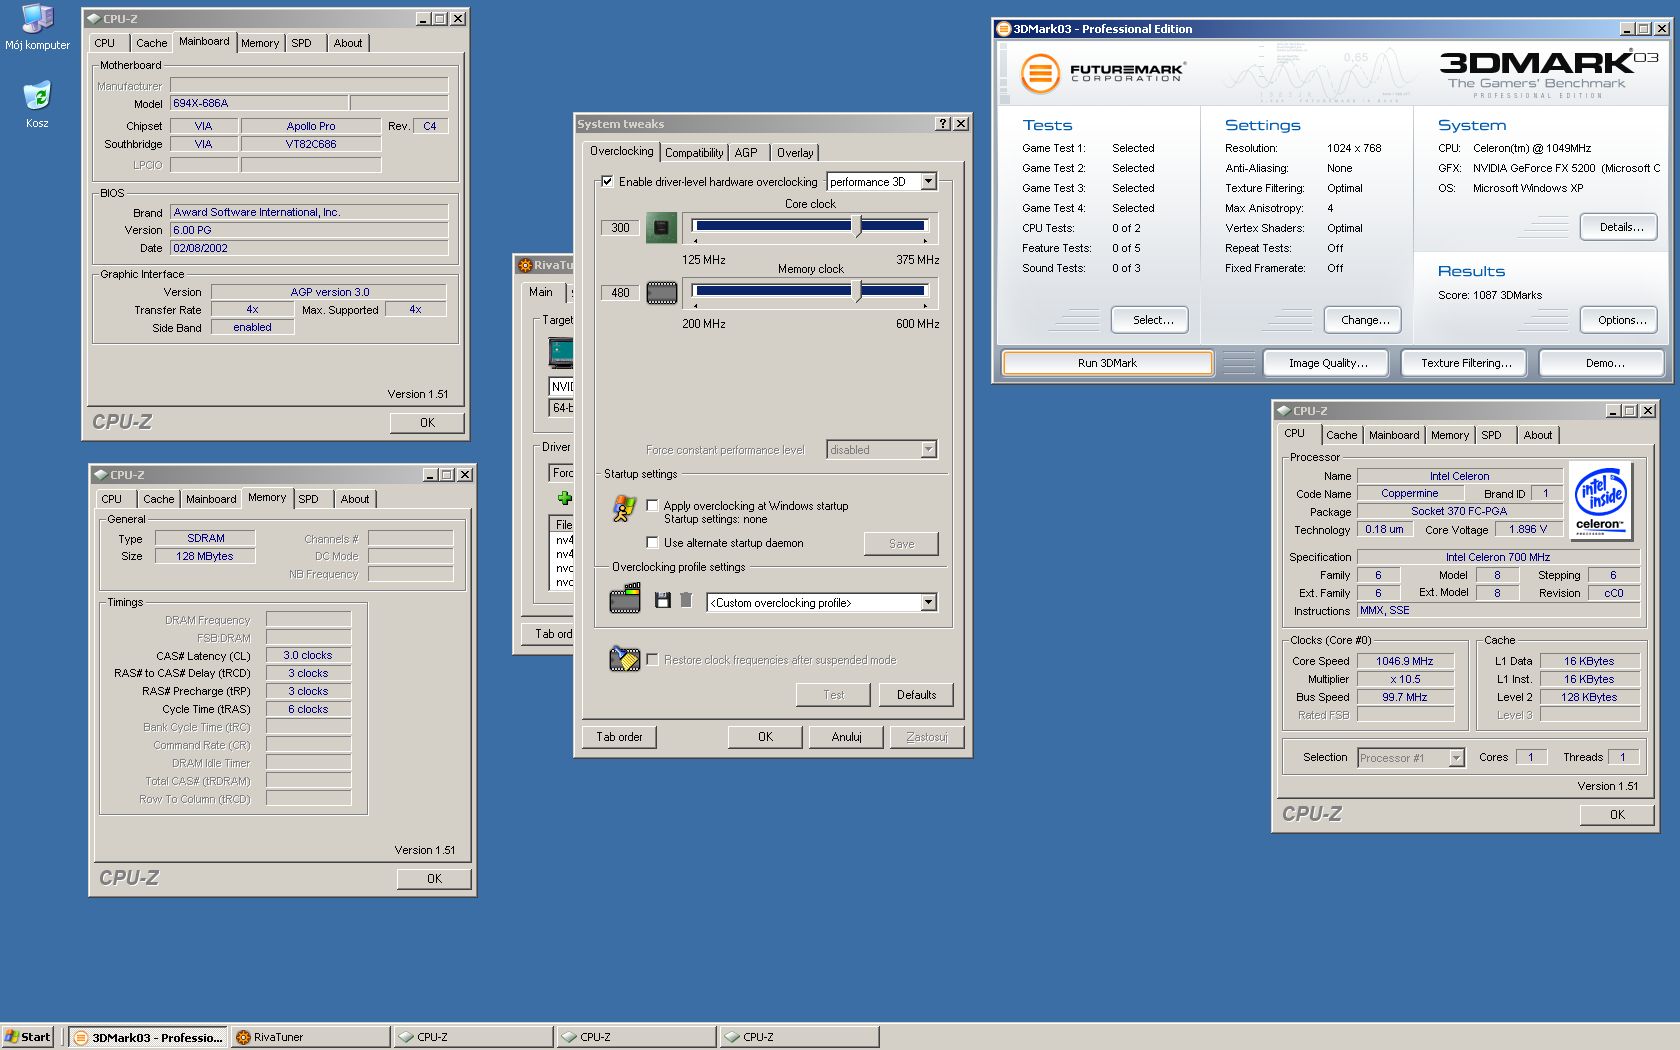Switch to AGP tab in System tweaks
The image size is (1680, 1050).
pos(746,153)
